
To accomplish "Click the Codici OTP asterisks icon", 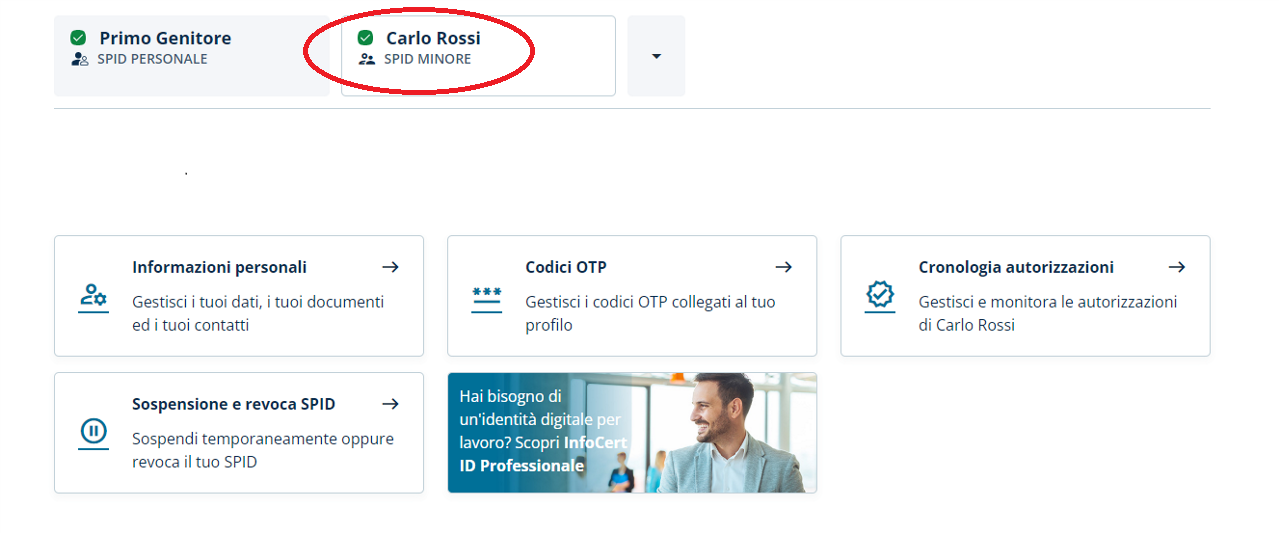I will 487,297.
